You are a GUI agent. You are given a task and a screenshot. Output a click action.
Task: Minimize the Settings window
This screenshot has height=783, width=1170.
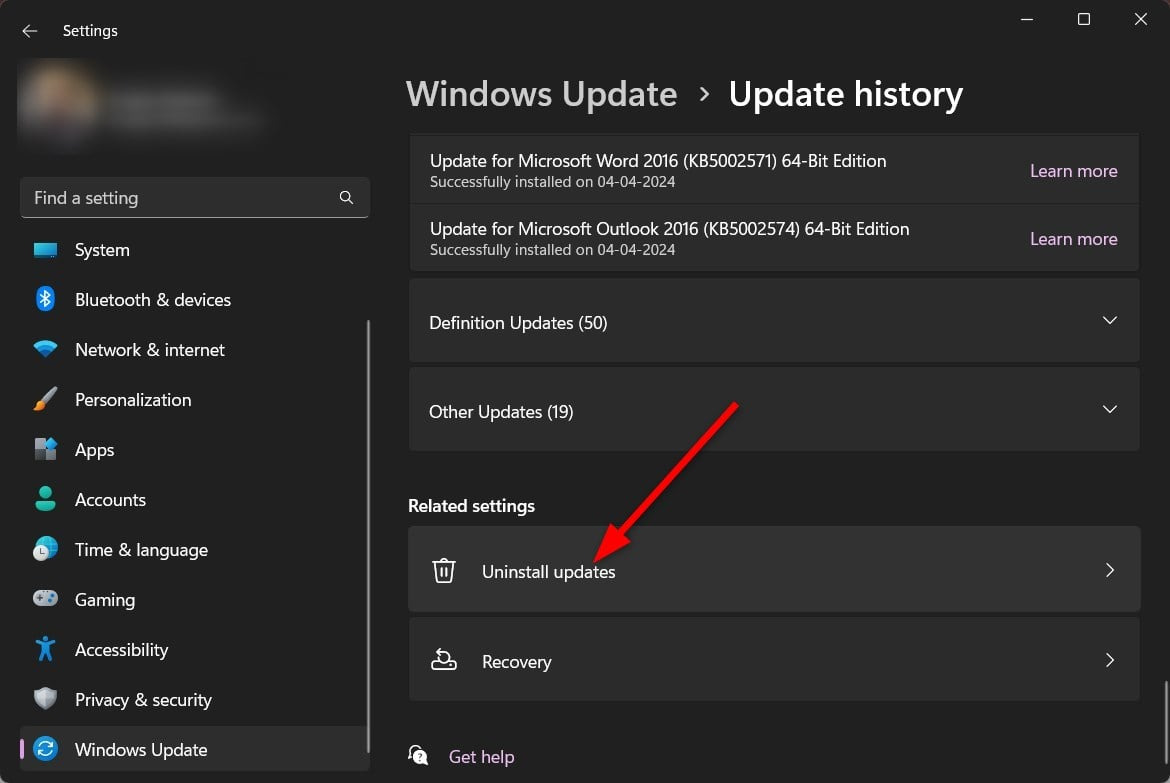point(1027,19)
